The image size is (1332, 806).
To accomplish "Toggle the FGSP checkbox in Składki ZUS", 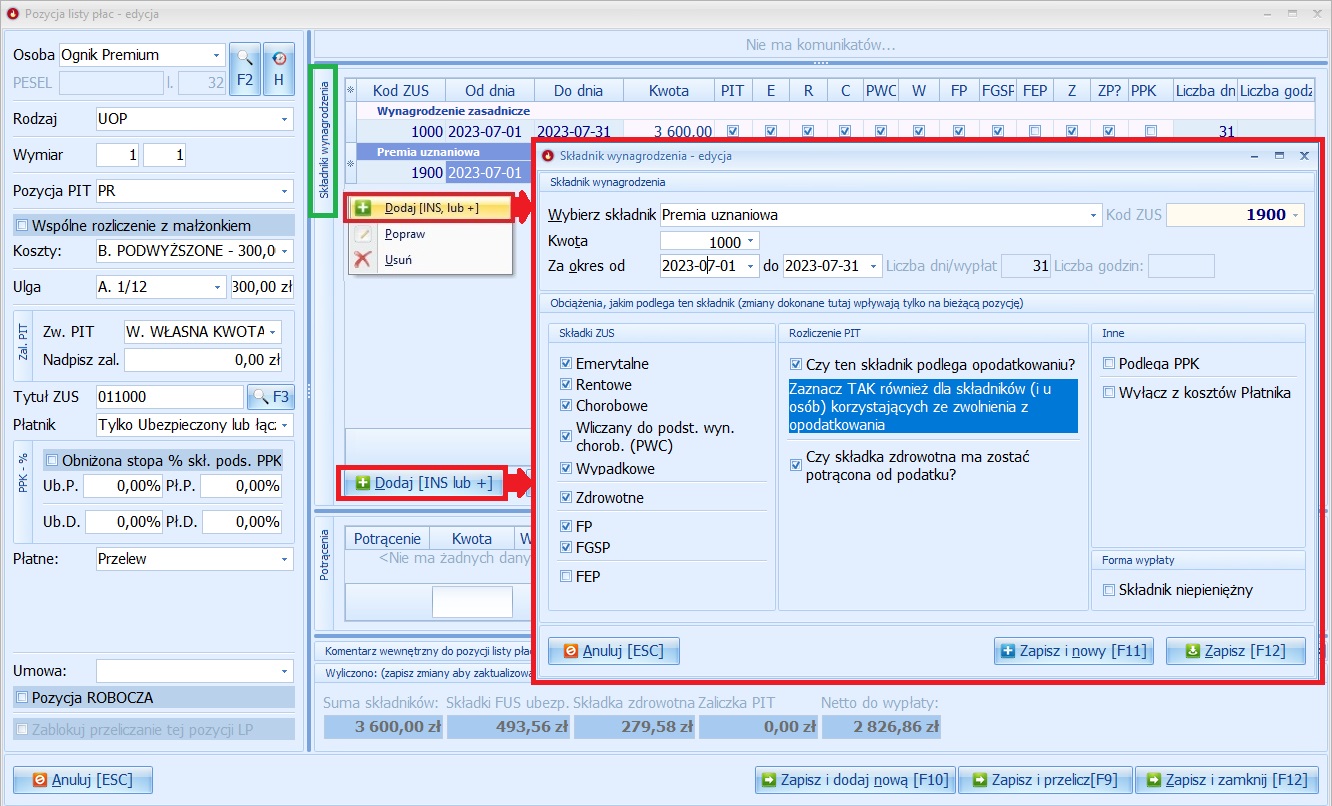I will 566,547.
